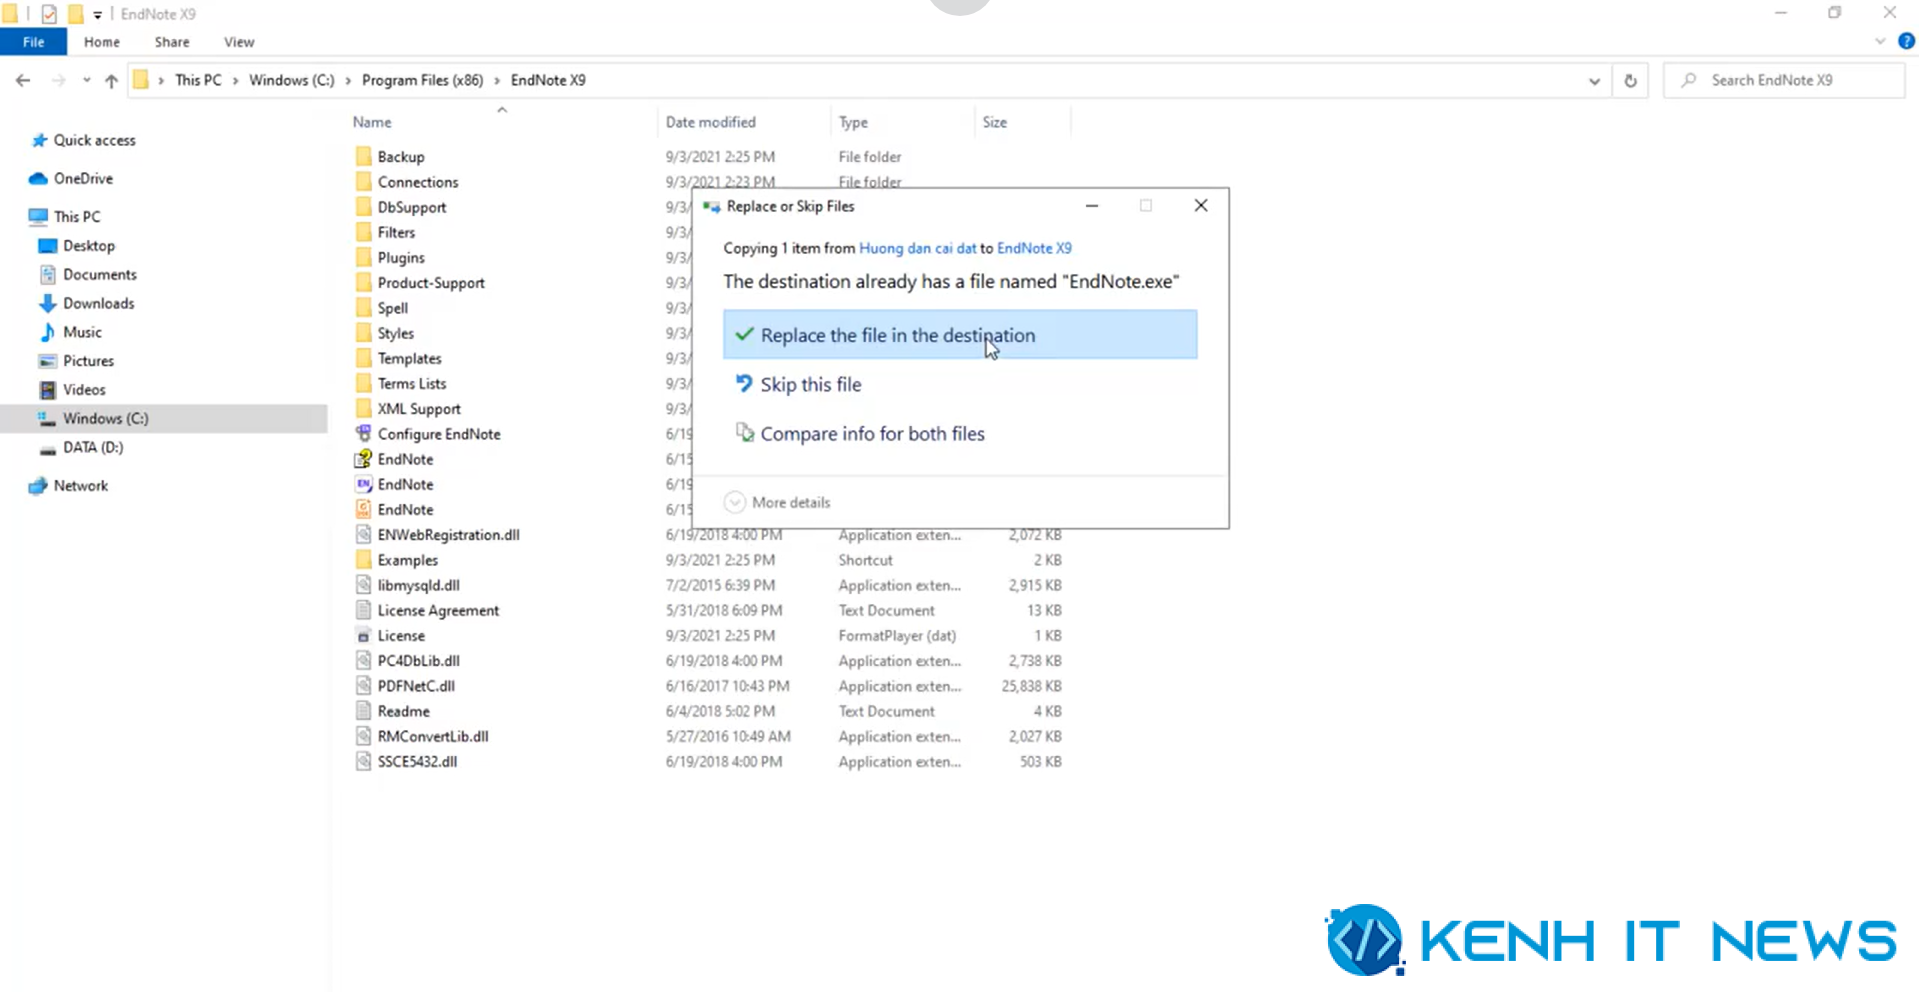Switch to the Home ribbon tab

coord(102,42)
